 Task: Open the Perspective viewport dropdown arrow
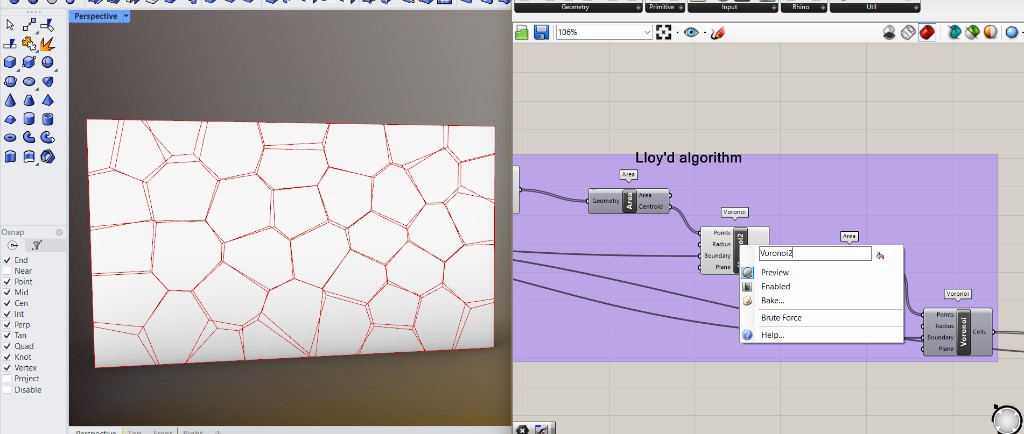tap(125, 16)
